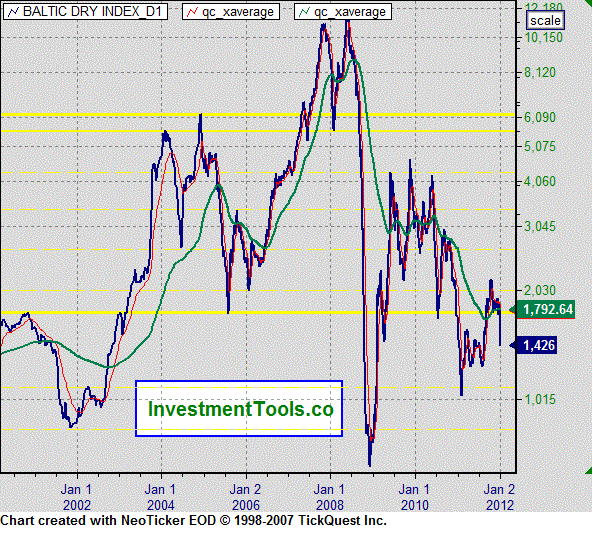593x542 pixels.
Task: Click the 1,015 price axis label
Action: tap(540, 399)
